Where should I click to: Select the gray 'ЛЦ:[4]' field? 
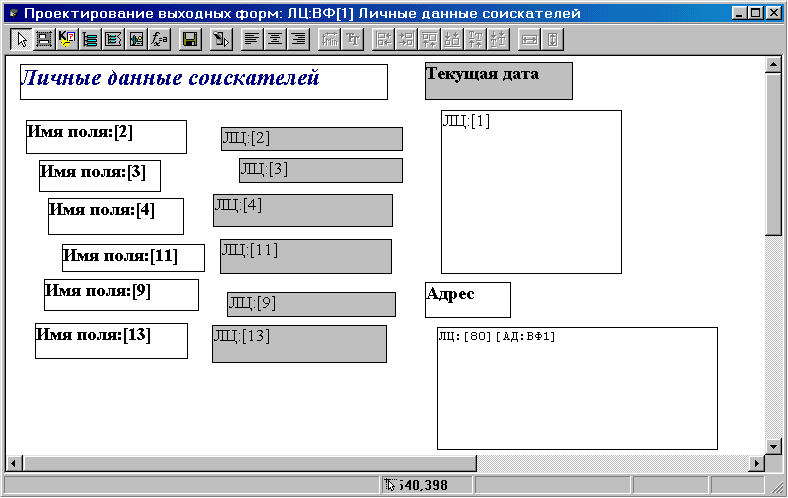303,211
